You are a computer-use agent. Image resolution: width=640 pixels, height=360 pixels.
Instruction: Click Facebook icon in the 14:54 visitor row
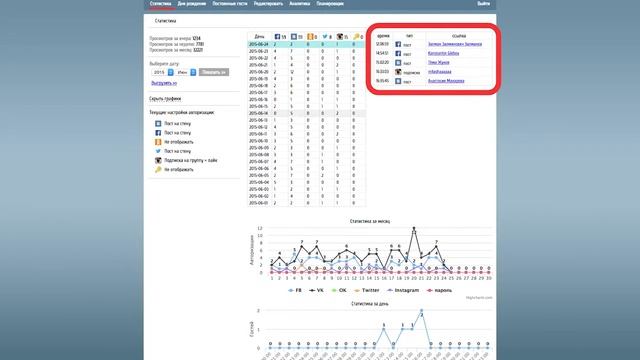coord(398,53)
